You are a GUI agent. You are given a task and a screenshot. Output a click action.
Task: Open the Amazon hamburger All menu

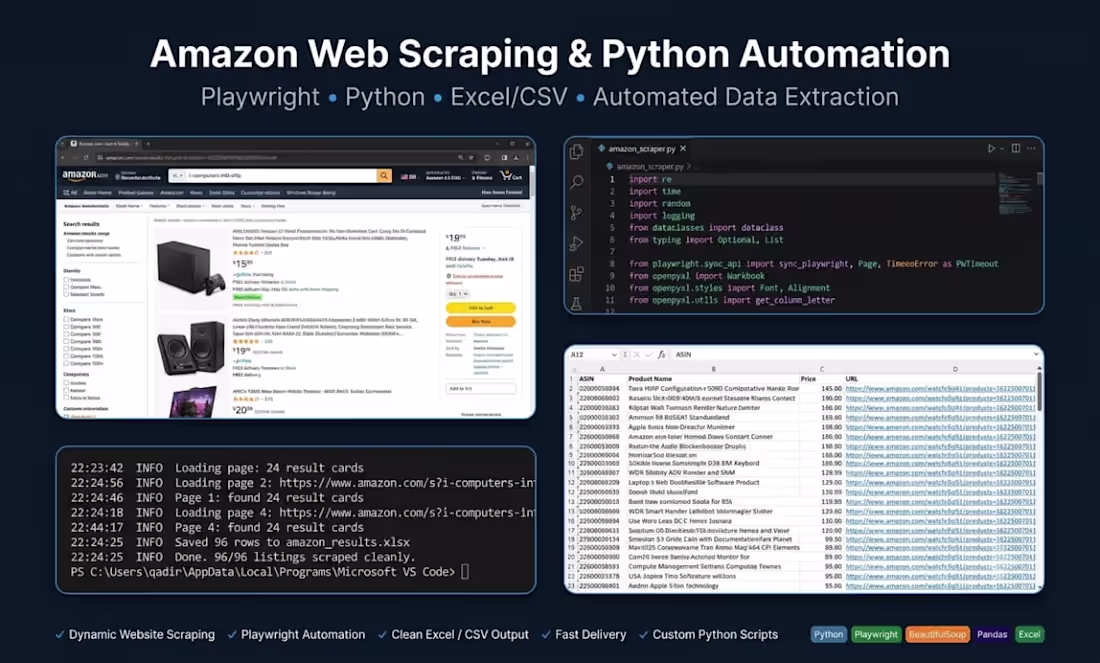coord(70,192)
